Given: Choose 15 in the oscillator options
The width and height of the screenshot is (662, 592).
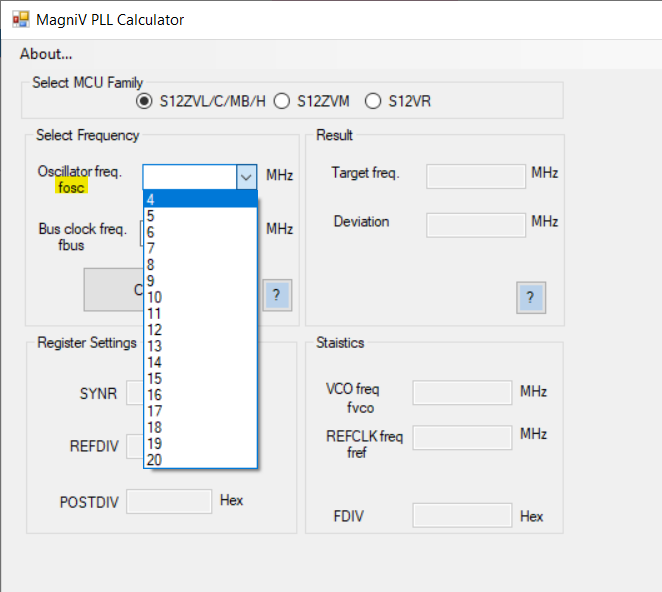Looking at the screenshot, I should tap(201, 378).
